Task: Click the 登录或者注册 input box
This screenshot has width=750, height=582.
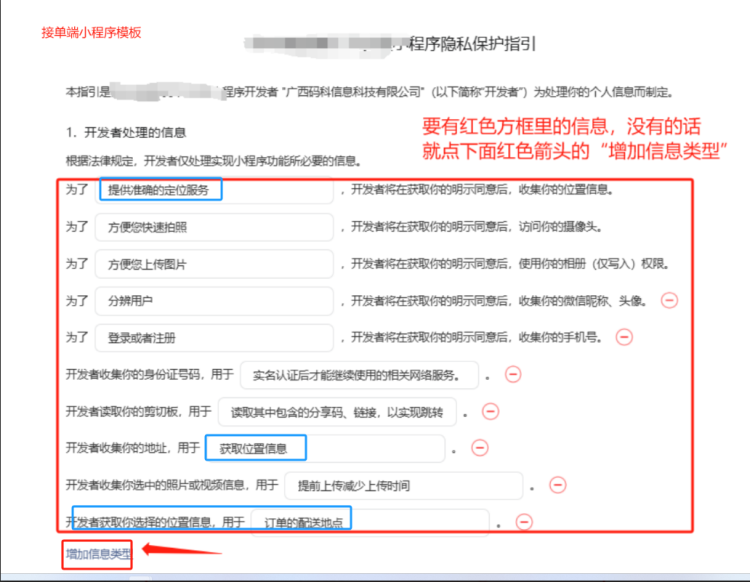Action: tap(215, 337)
